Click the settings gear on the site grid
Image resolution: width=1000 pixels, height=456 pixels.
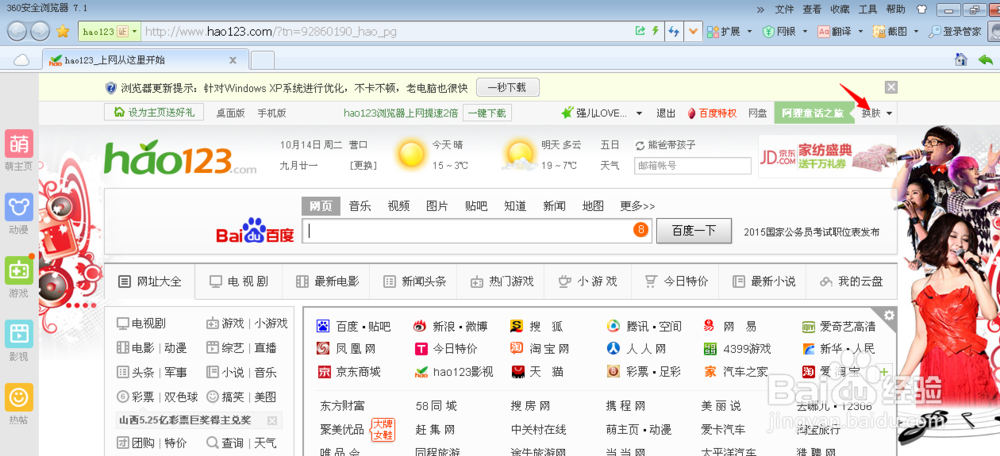point(889,315)
